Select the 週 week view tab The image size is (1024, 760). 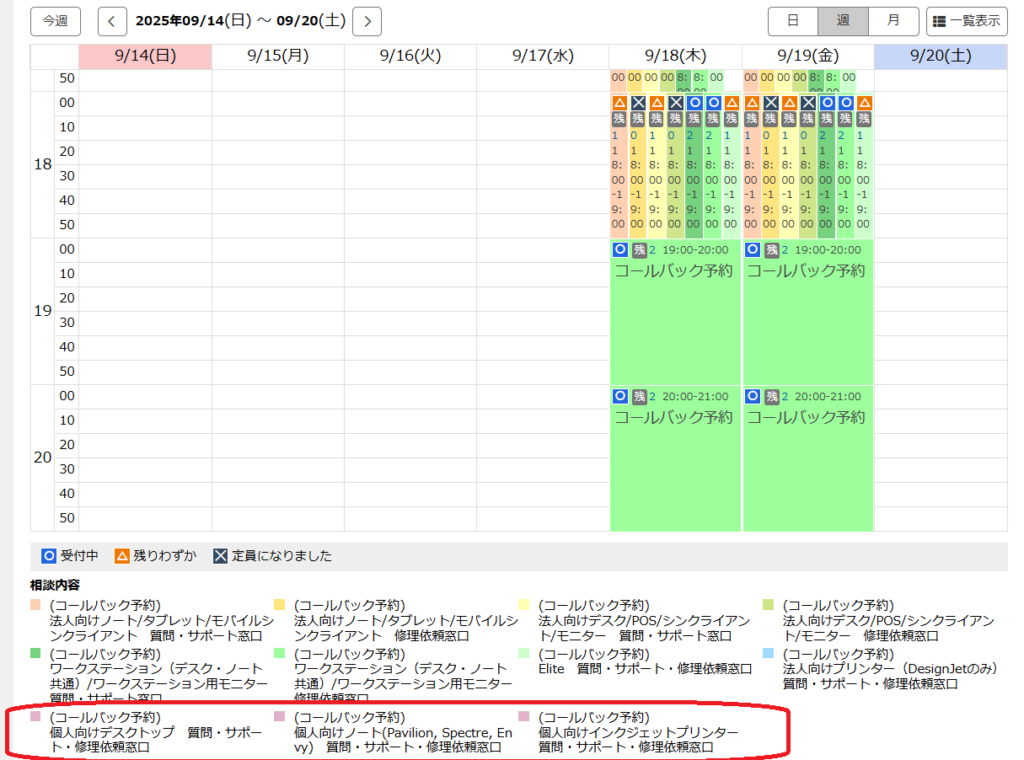pyautogui.click(x=842, y=20)
